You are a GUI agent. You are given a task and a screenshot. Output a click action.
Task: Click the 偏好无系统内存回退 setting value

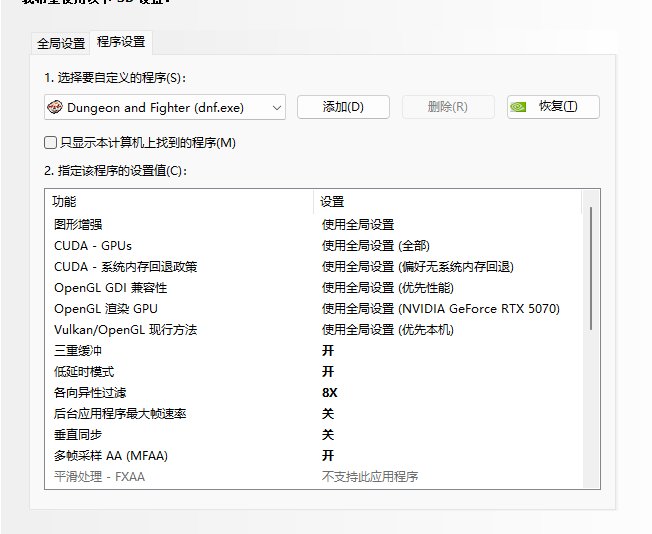417,267
